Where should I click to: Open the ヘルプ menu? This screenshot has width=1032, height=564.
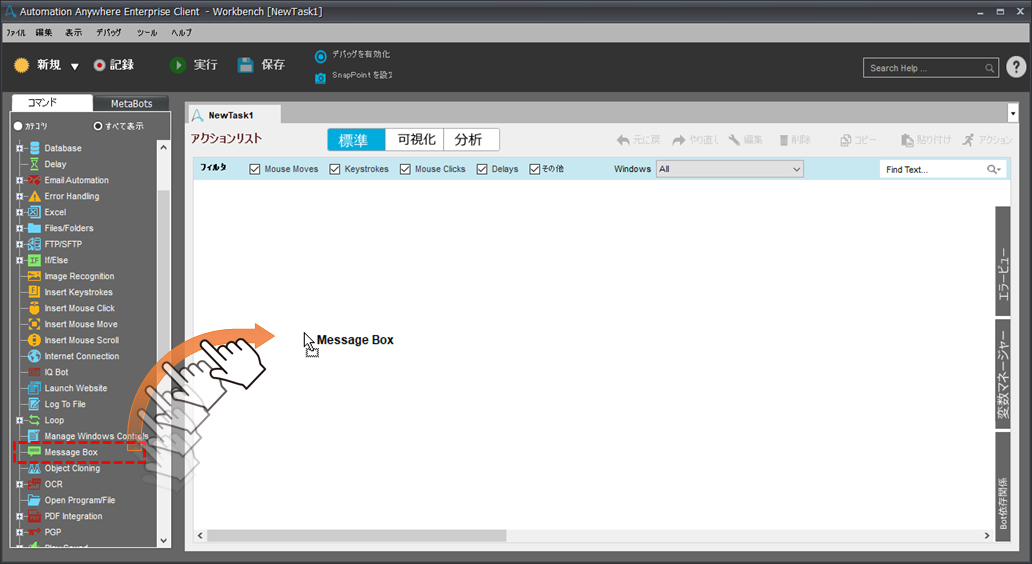click(182, 32)
